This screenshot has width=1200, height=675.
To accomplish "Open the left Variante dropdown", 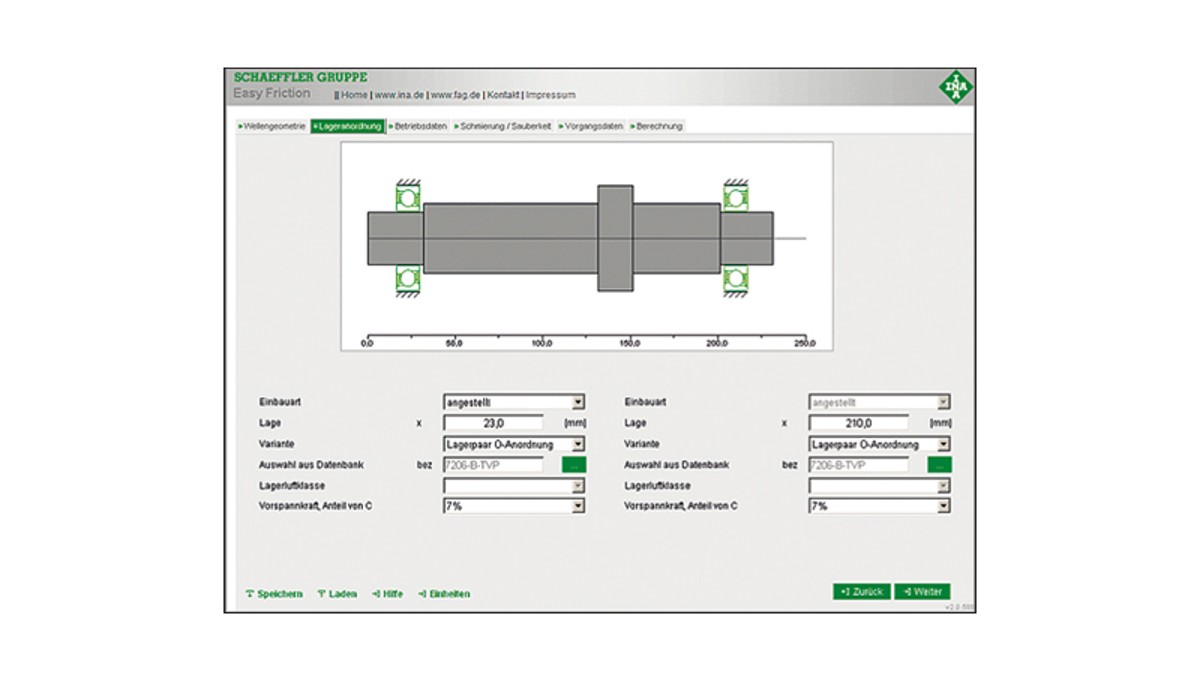I will point(577,444).
